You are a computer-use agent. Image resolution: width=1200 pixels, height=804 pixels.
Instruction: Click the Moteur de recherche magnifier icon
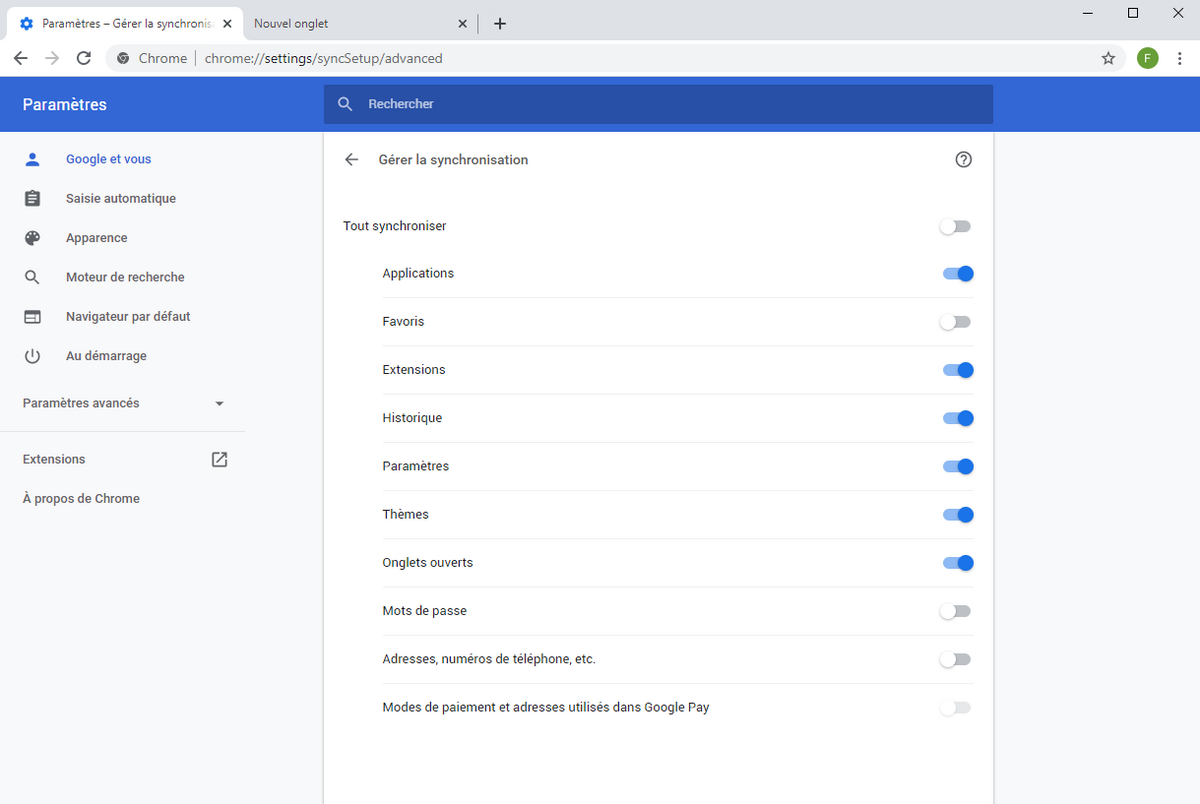coord(33,277)
